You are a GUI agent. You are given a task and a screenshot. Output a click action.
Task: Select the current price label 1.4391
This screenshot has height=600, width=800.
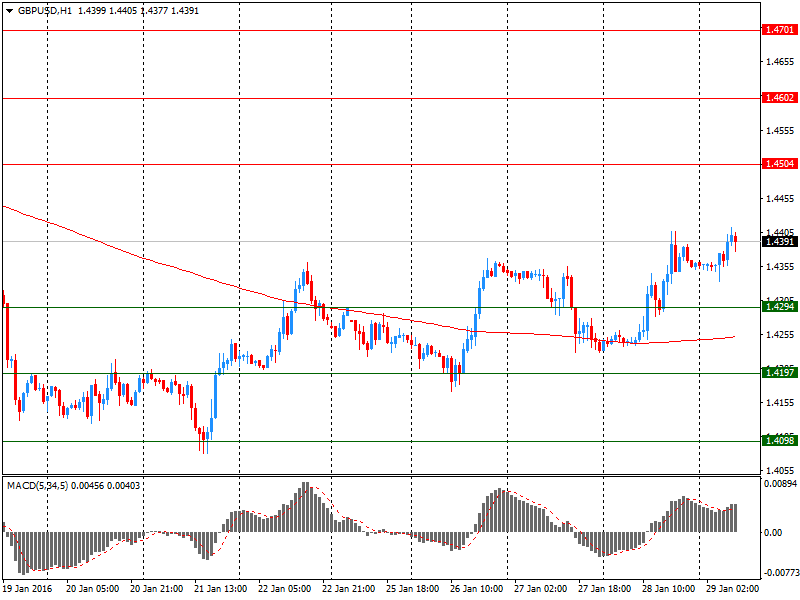point(780,241)
